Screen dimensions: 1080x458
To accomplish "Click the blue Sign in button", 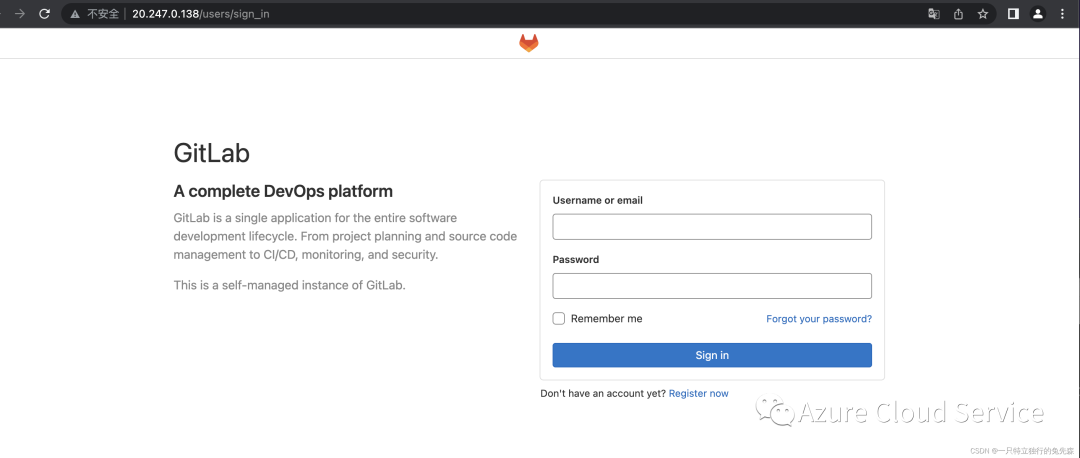I will pyautogui.click(x=712, y=355).
